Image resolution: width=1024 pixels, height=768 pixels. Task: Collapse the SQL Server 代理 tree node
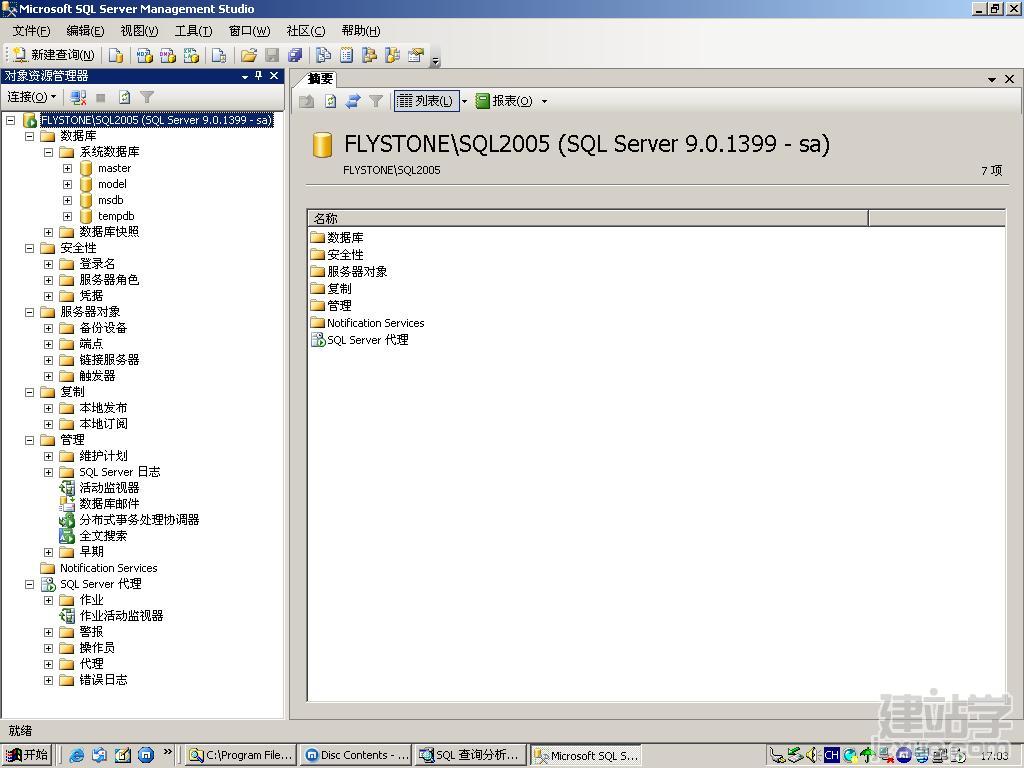pos(29,584)
